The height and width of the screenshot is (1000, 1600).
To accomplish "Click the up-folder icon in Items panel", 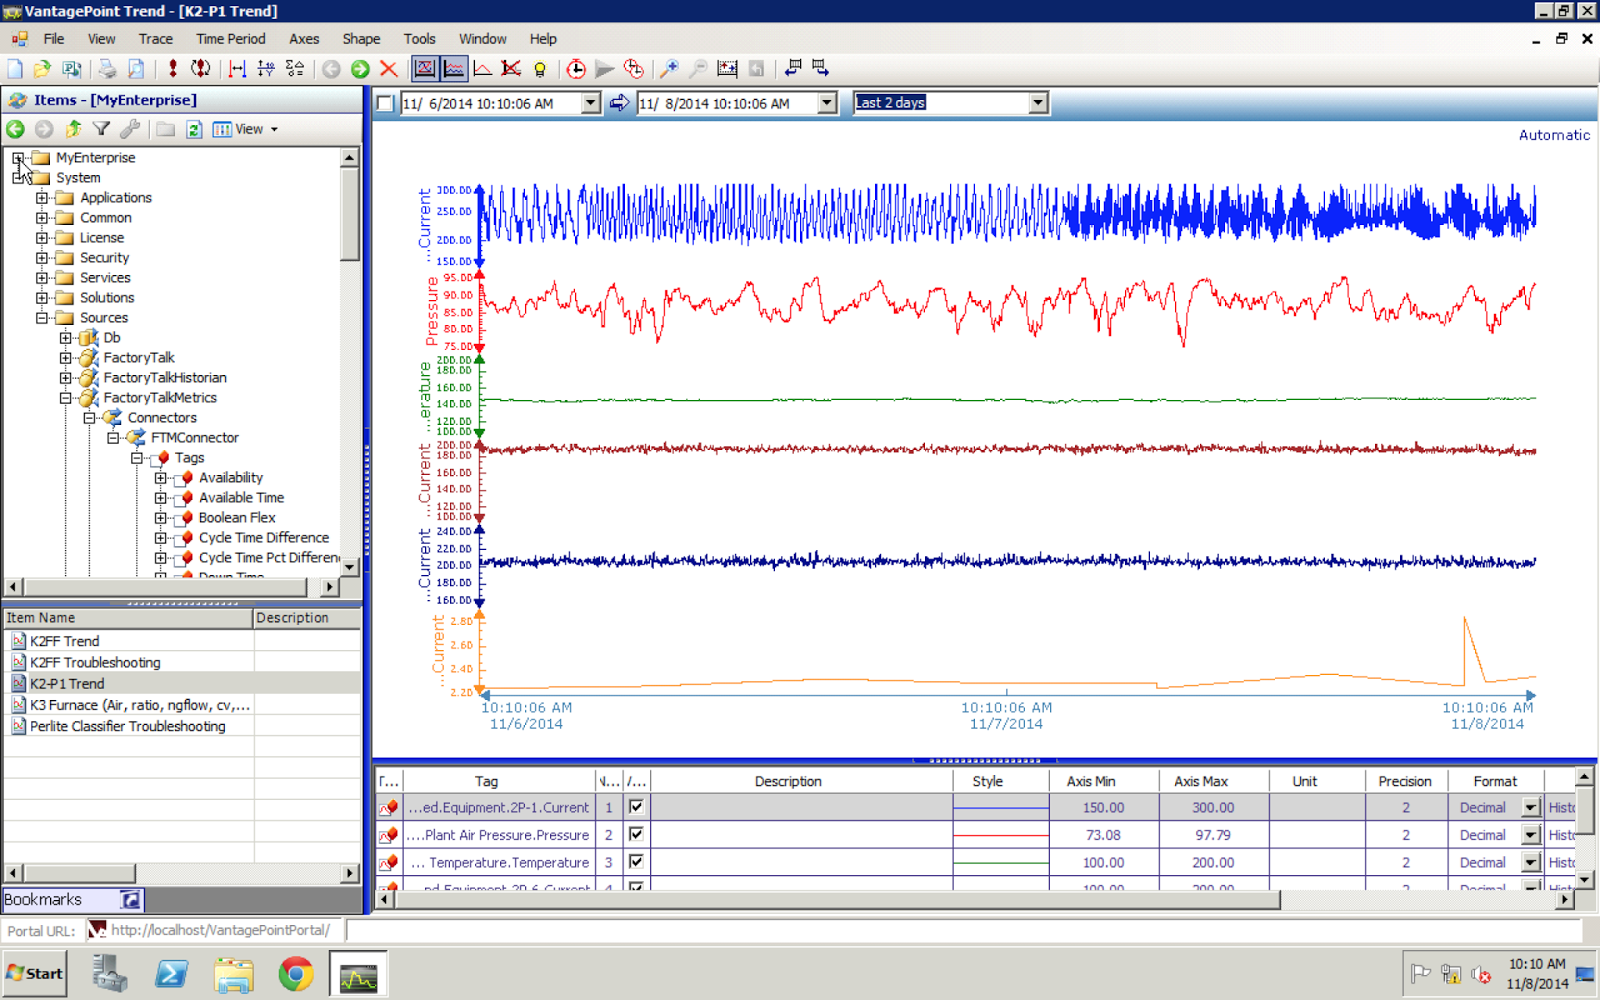I will (x=73, y=129).
